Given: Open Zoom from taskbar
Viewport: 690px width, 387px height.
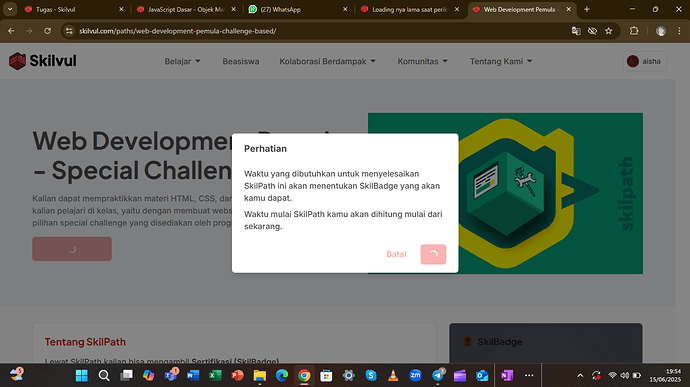Looking at the screenshot, I should click(x=415, y=376).
